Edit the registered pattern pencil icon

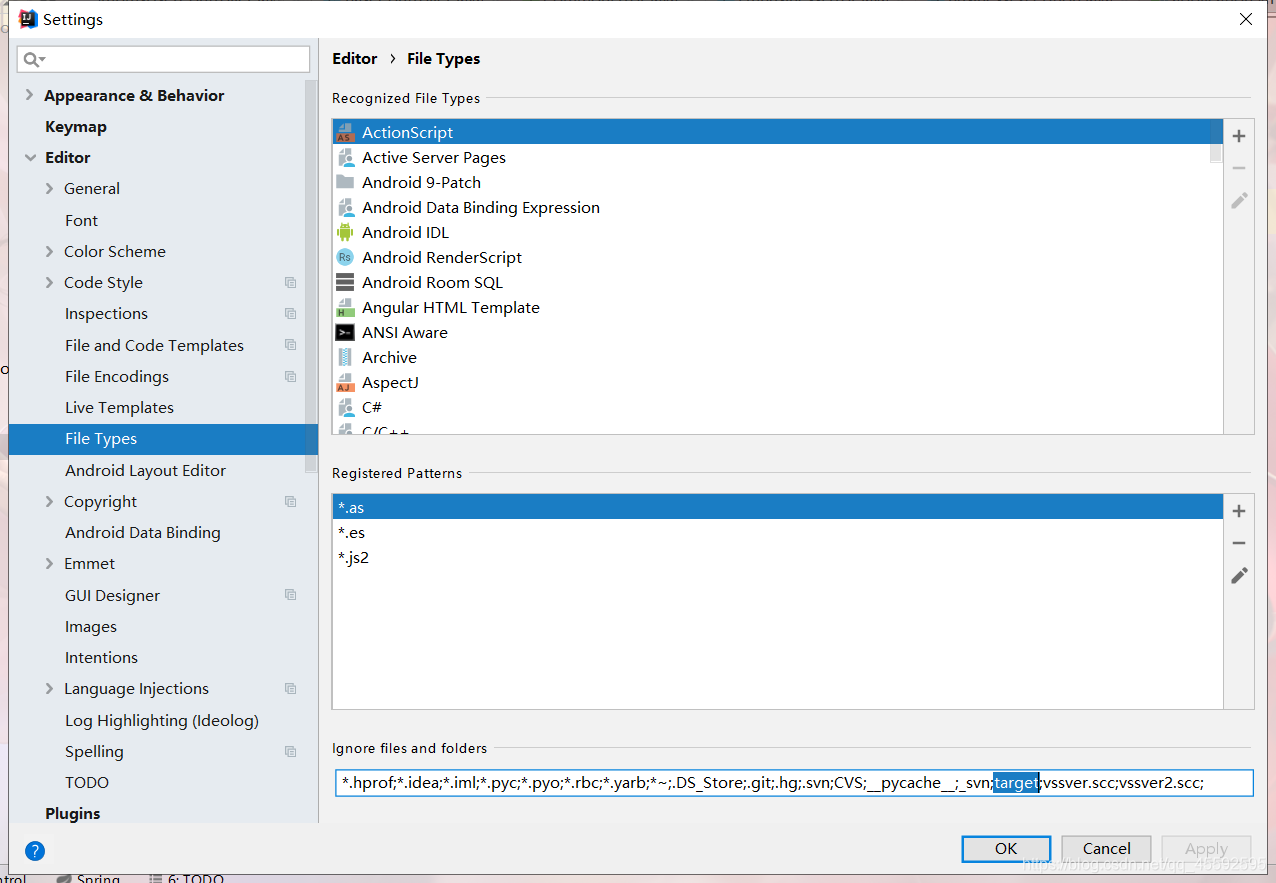click(1239, 575)
